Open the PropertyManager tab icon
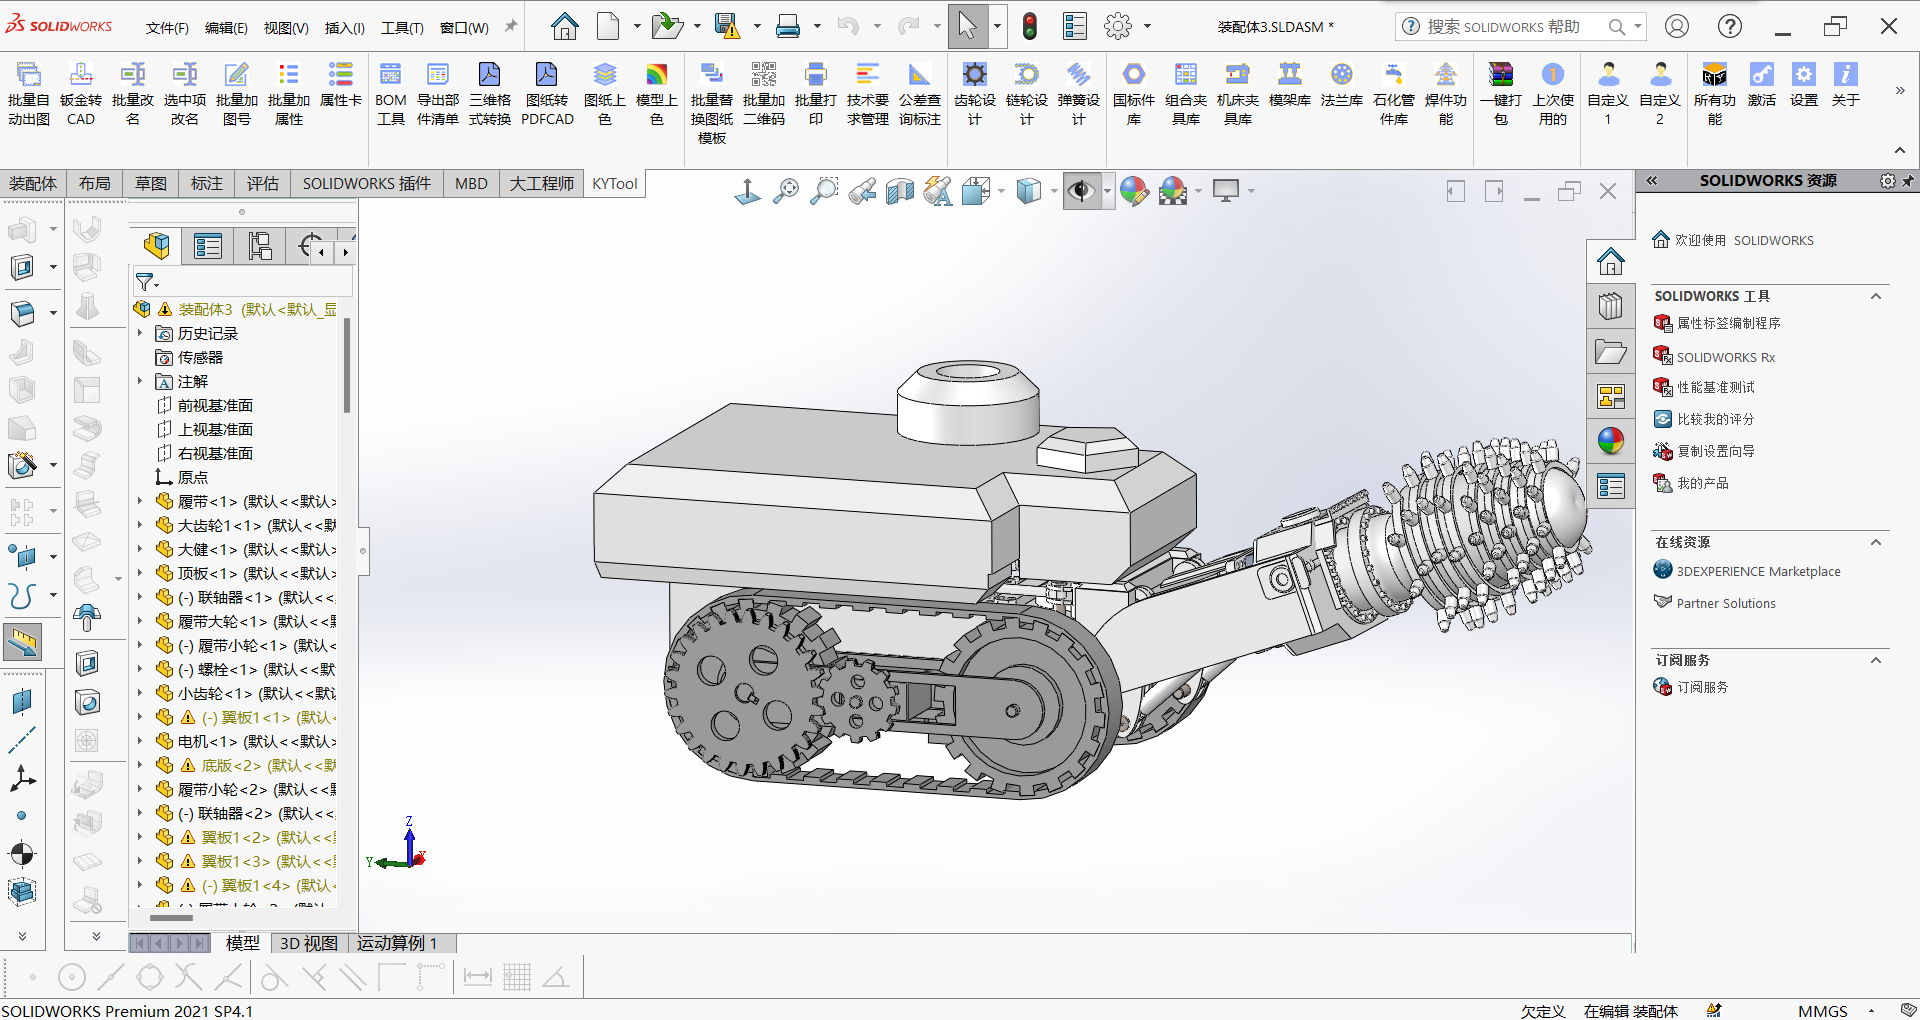This screenshot has height=1020, width=1920. (x=208, y=246)
